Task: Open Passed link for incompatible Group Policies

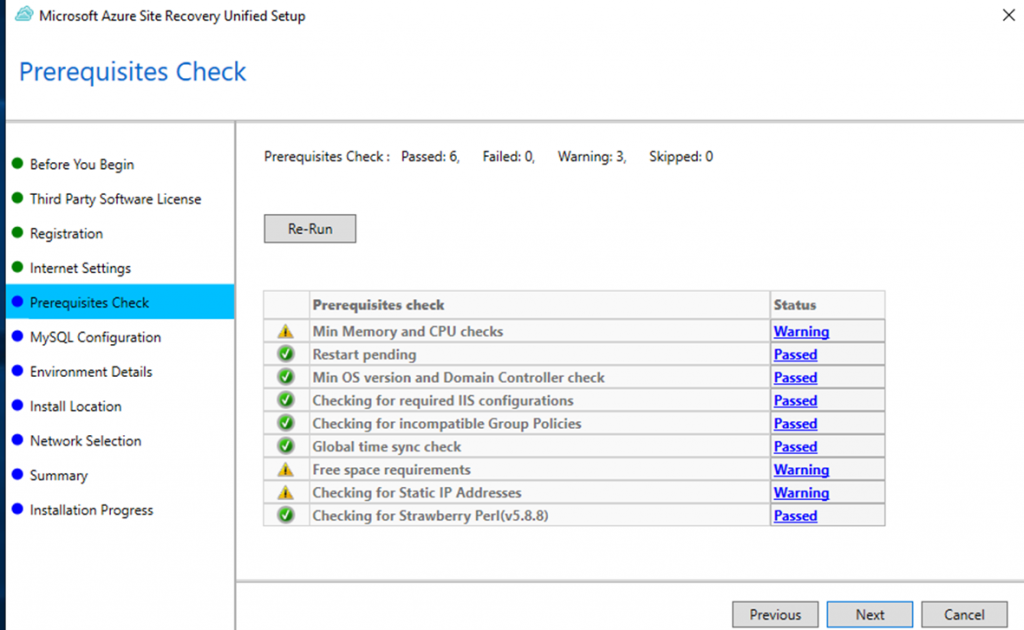Action: click(795, 424)
